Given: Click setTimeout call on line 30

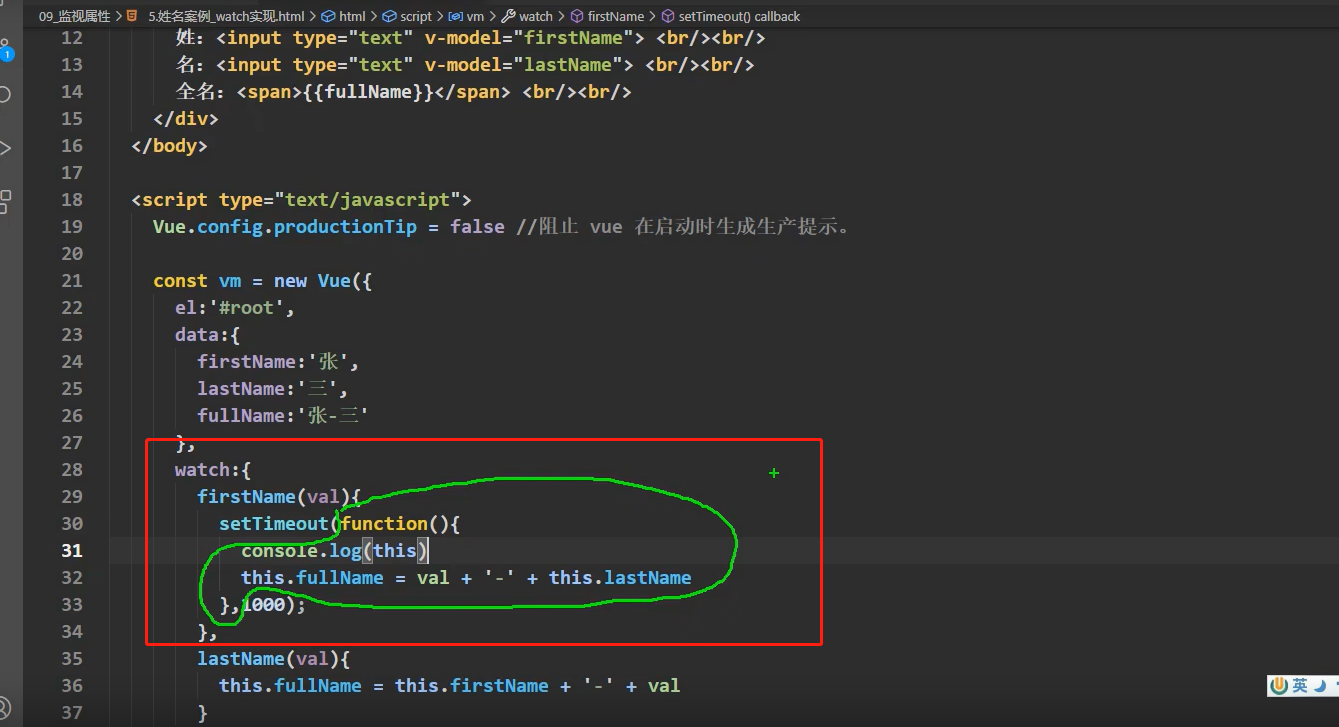Looking at the screenshot, I should tap(274, 524).
